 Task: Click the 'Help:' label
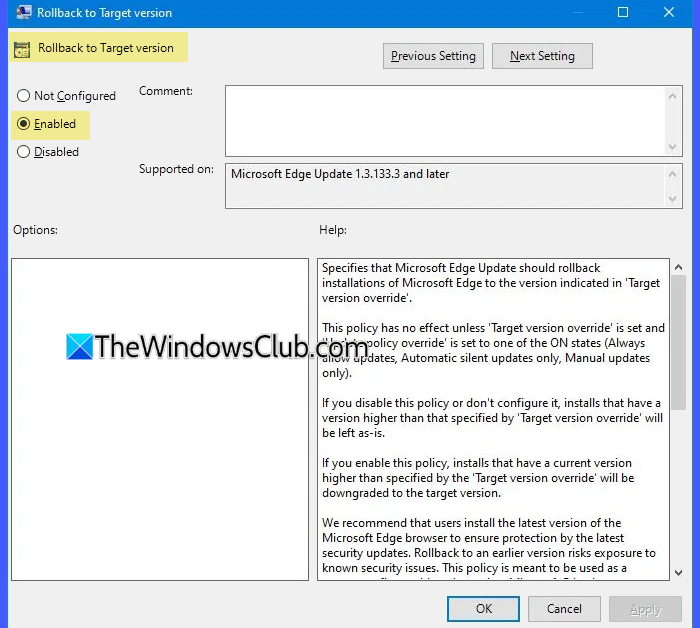pos(333,230)
